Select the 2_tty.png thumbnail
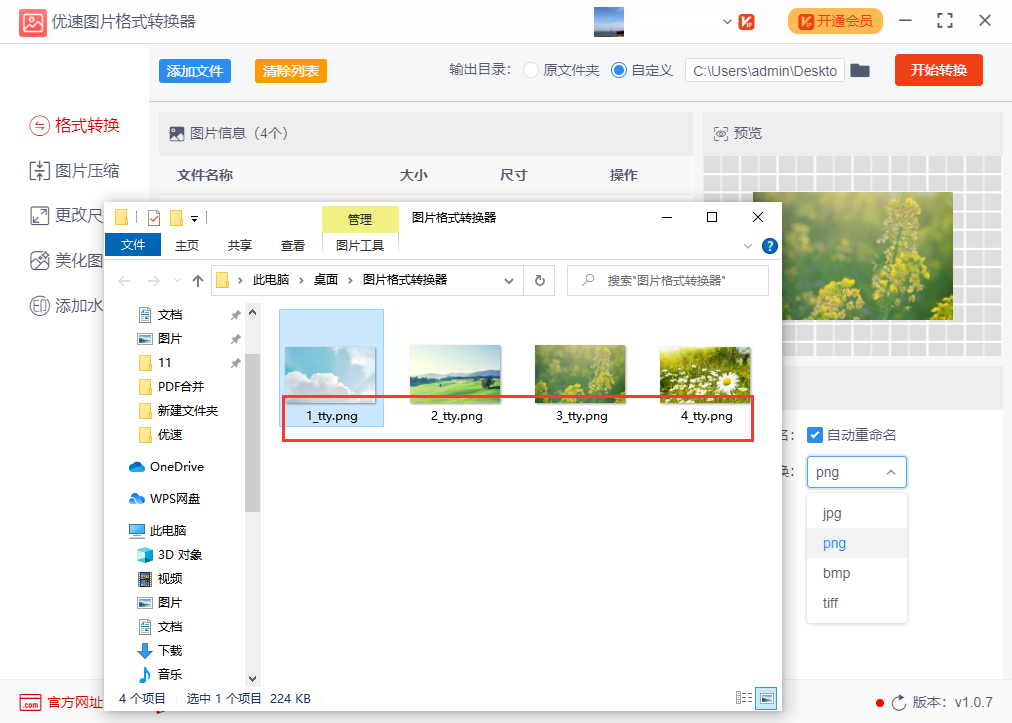1012x723 pixels. click(455, 376)
